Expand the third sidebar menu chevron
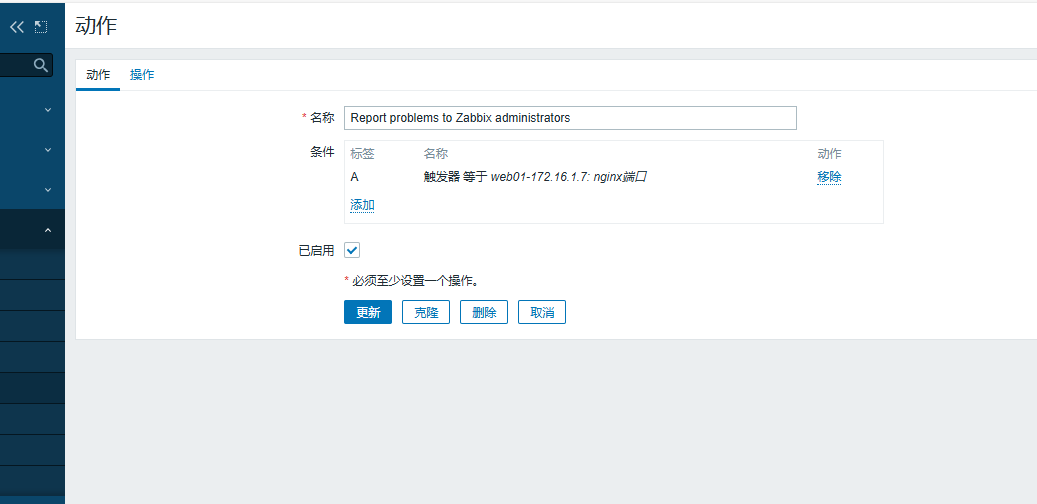 pos(48,190)
